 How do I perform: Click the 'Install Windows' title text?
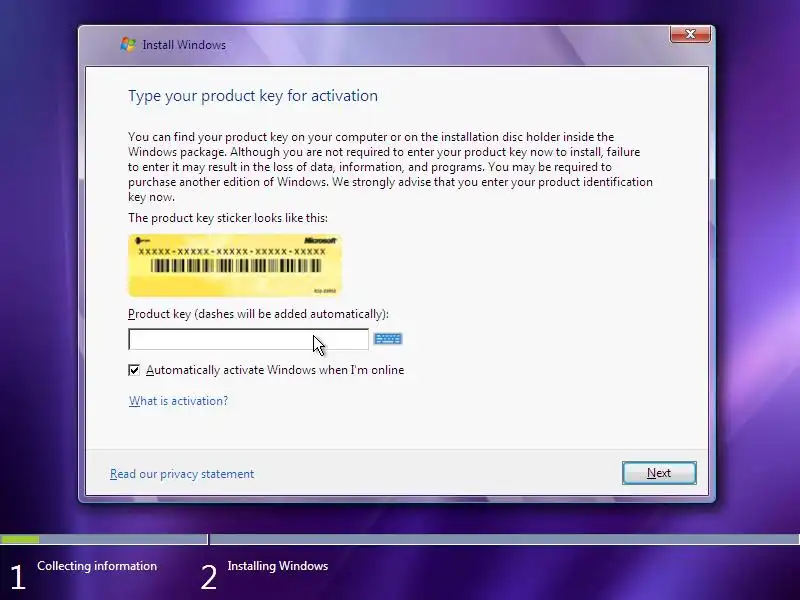(x=184, y=45)
